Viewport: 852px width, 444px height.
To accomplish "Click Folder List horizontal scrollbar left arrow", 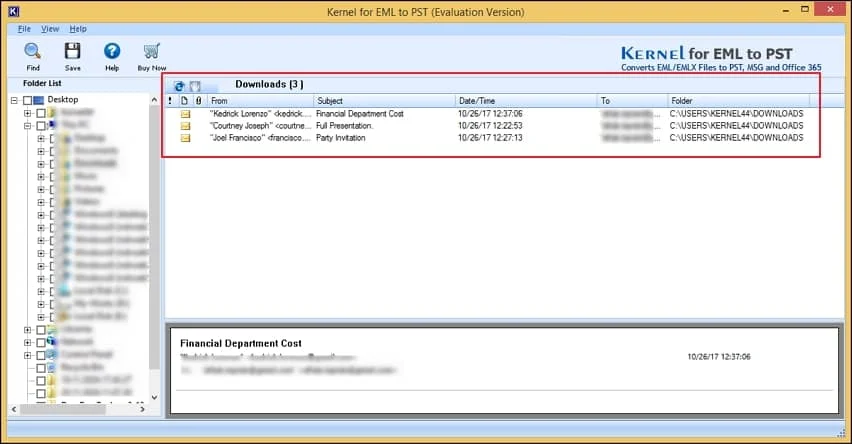I will (14, 409).
